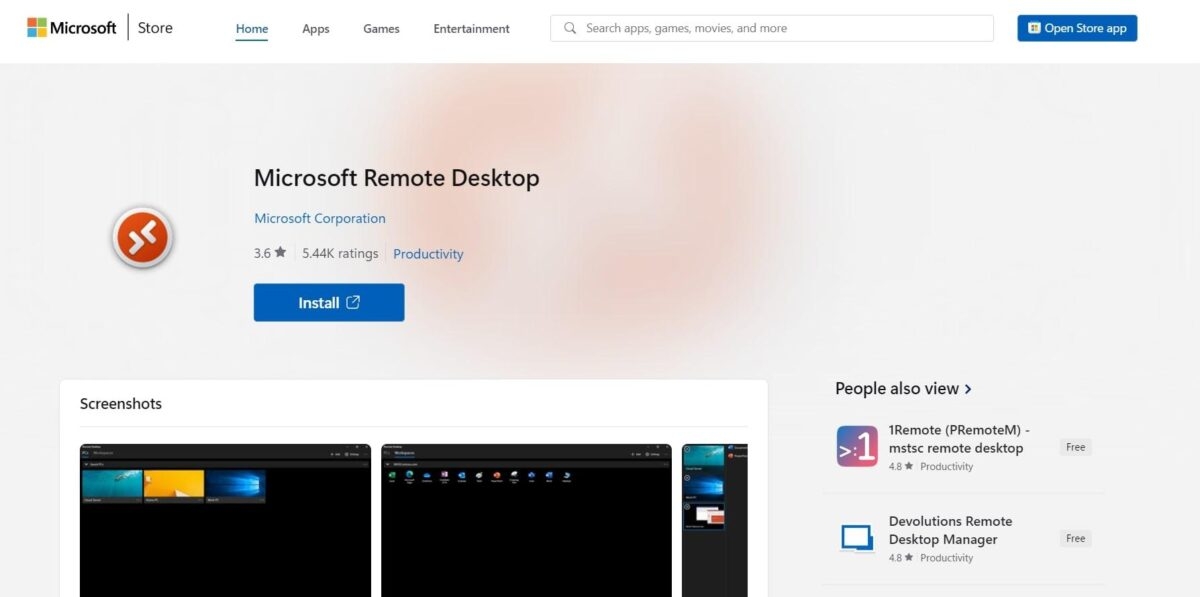Go to the Games tab
The image size is (1200, 597).
[x=381, y=29]
